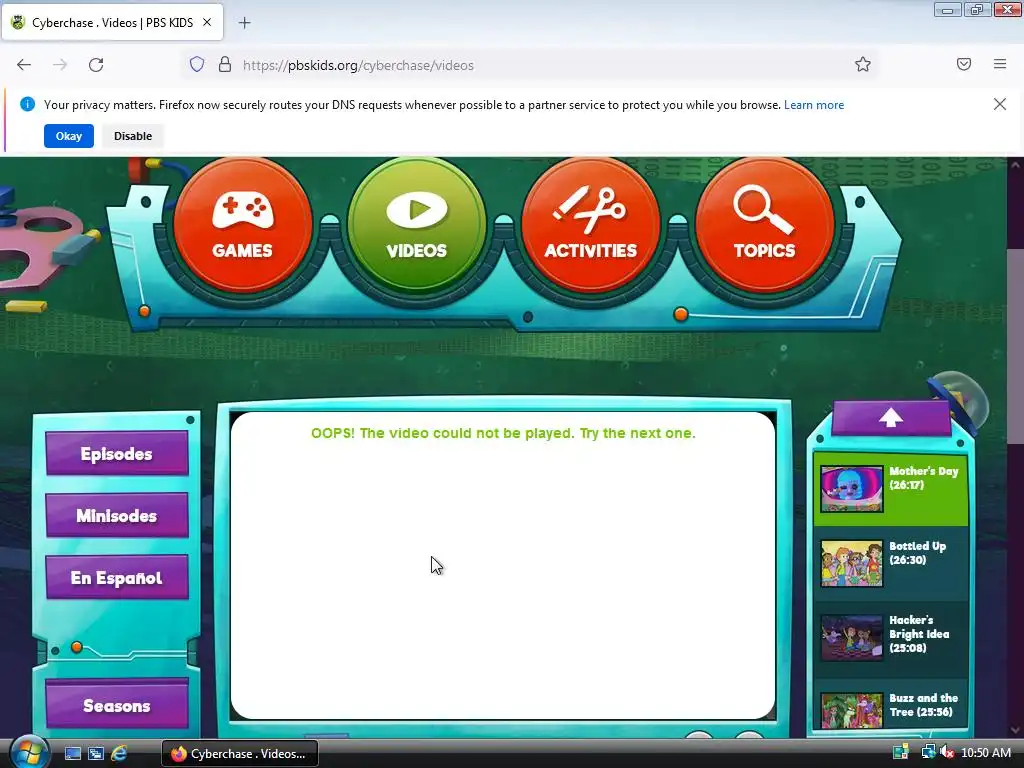Image resolution: width=1024 pixels, height=768 pixels.
Task: Open the Firefox application menu
Action: (1000, 64)
